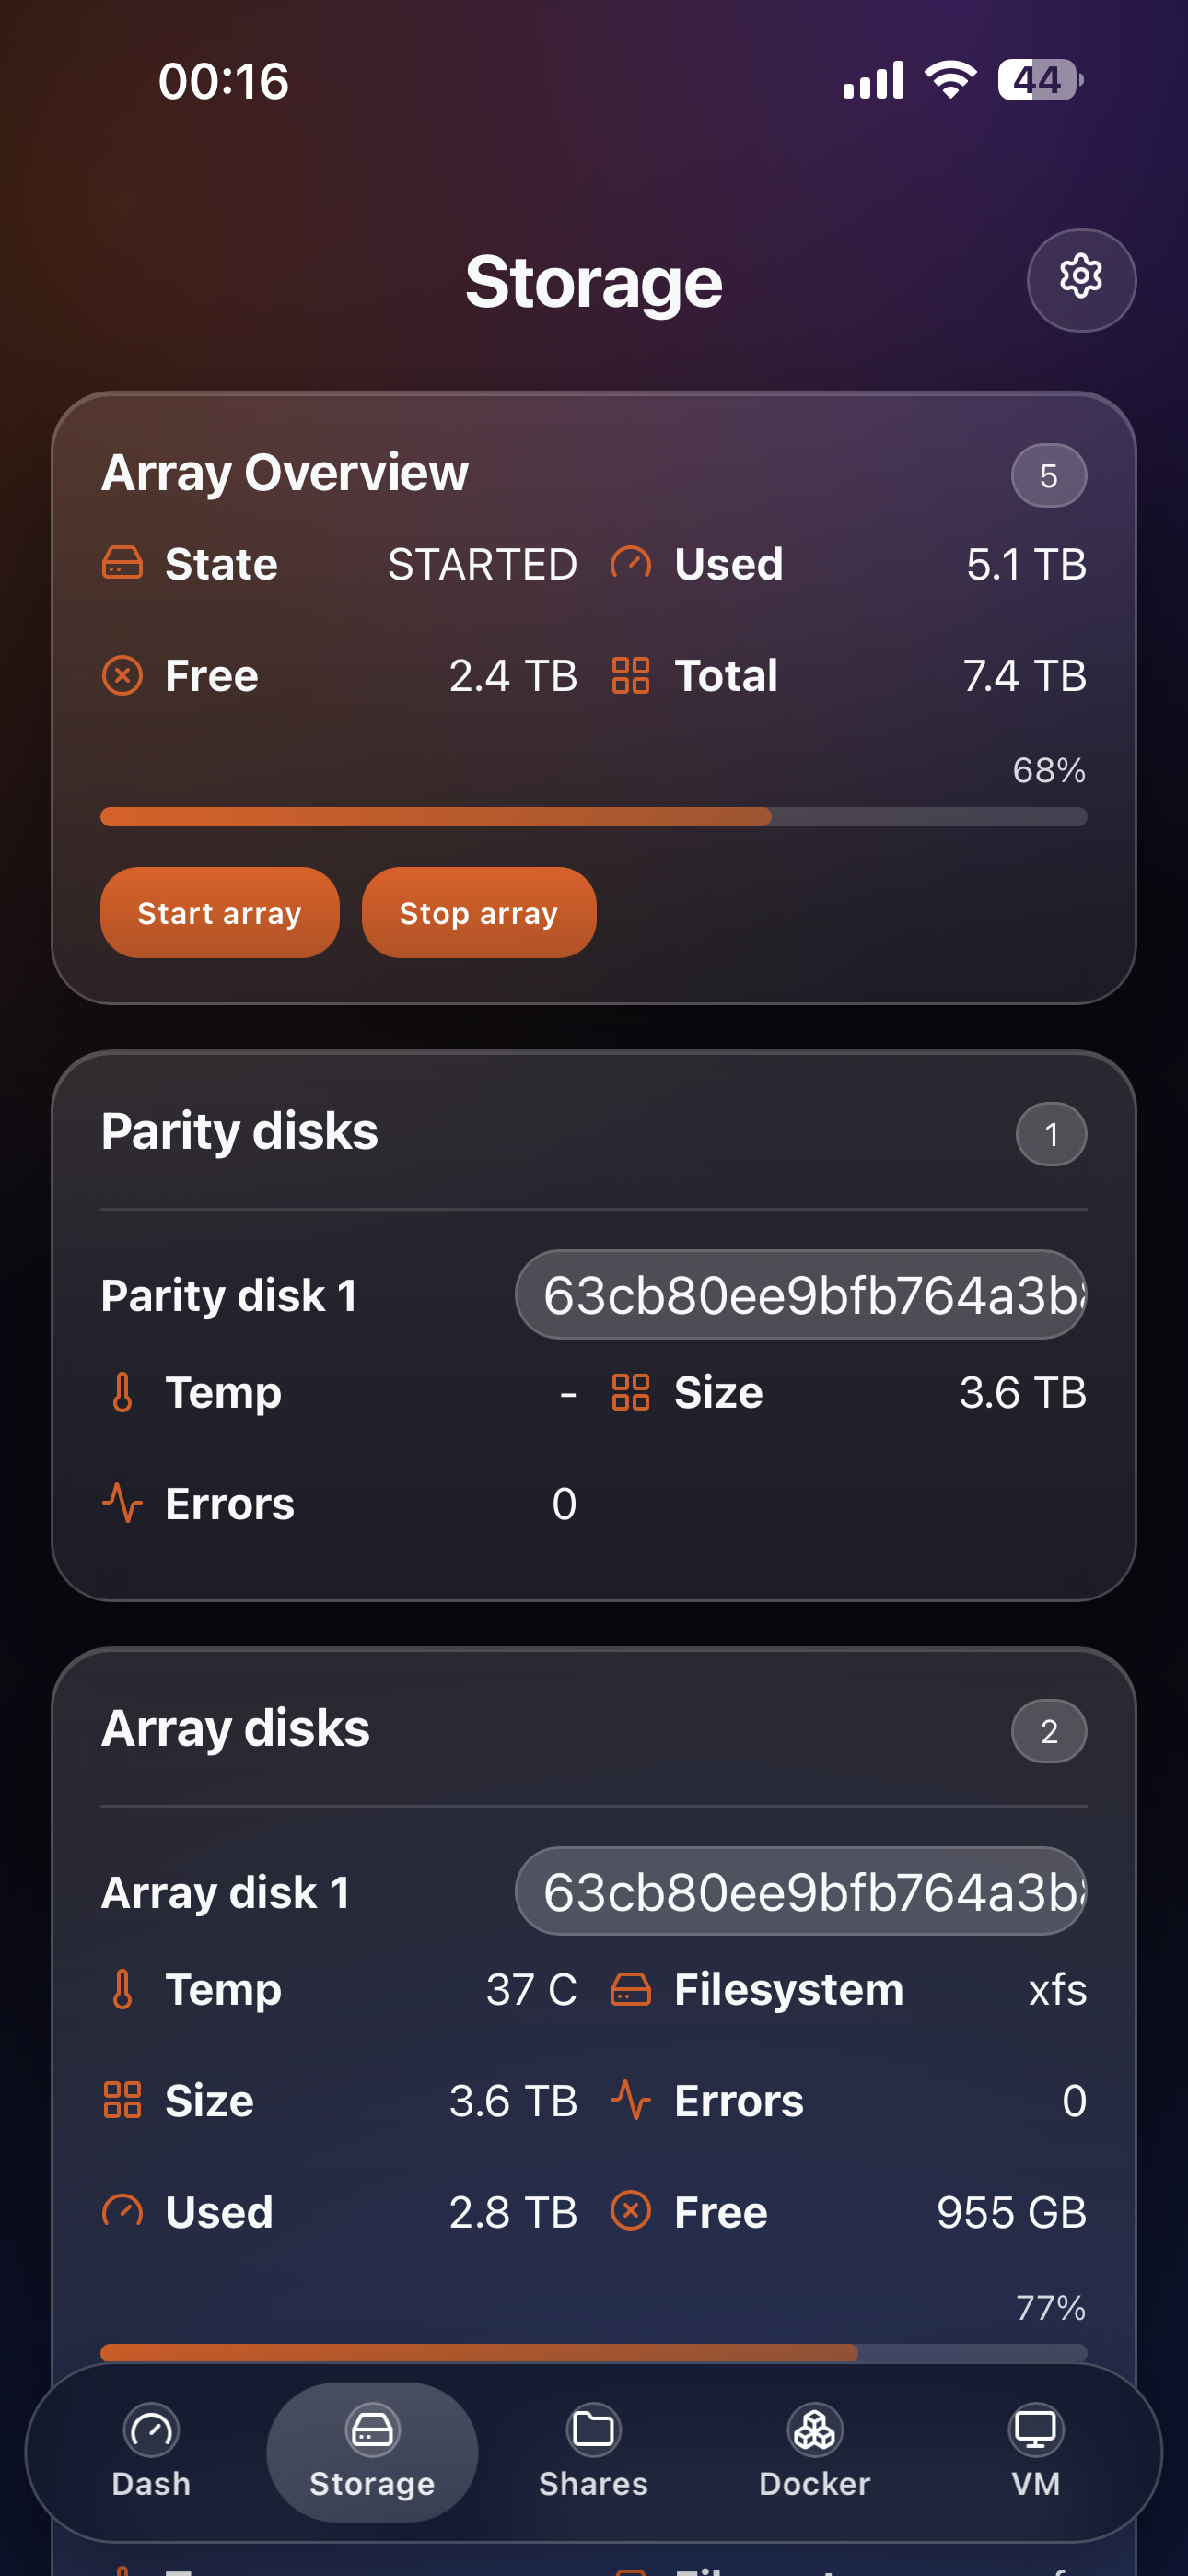Expand the Array disks badge showing 2
Image resolution: width=1188 pixels, height=2576 pixels.
pyautogui.click(x=1049, y=1731)
